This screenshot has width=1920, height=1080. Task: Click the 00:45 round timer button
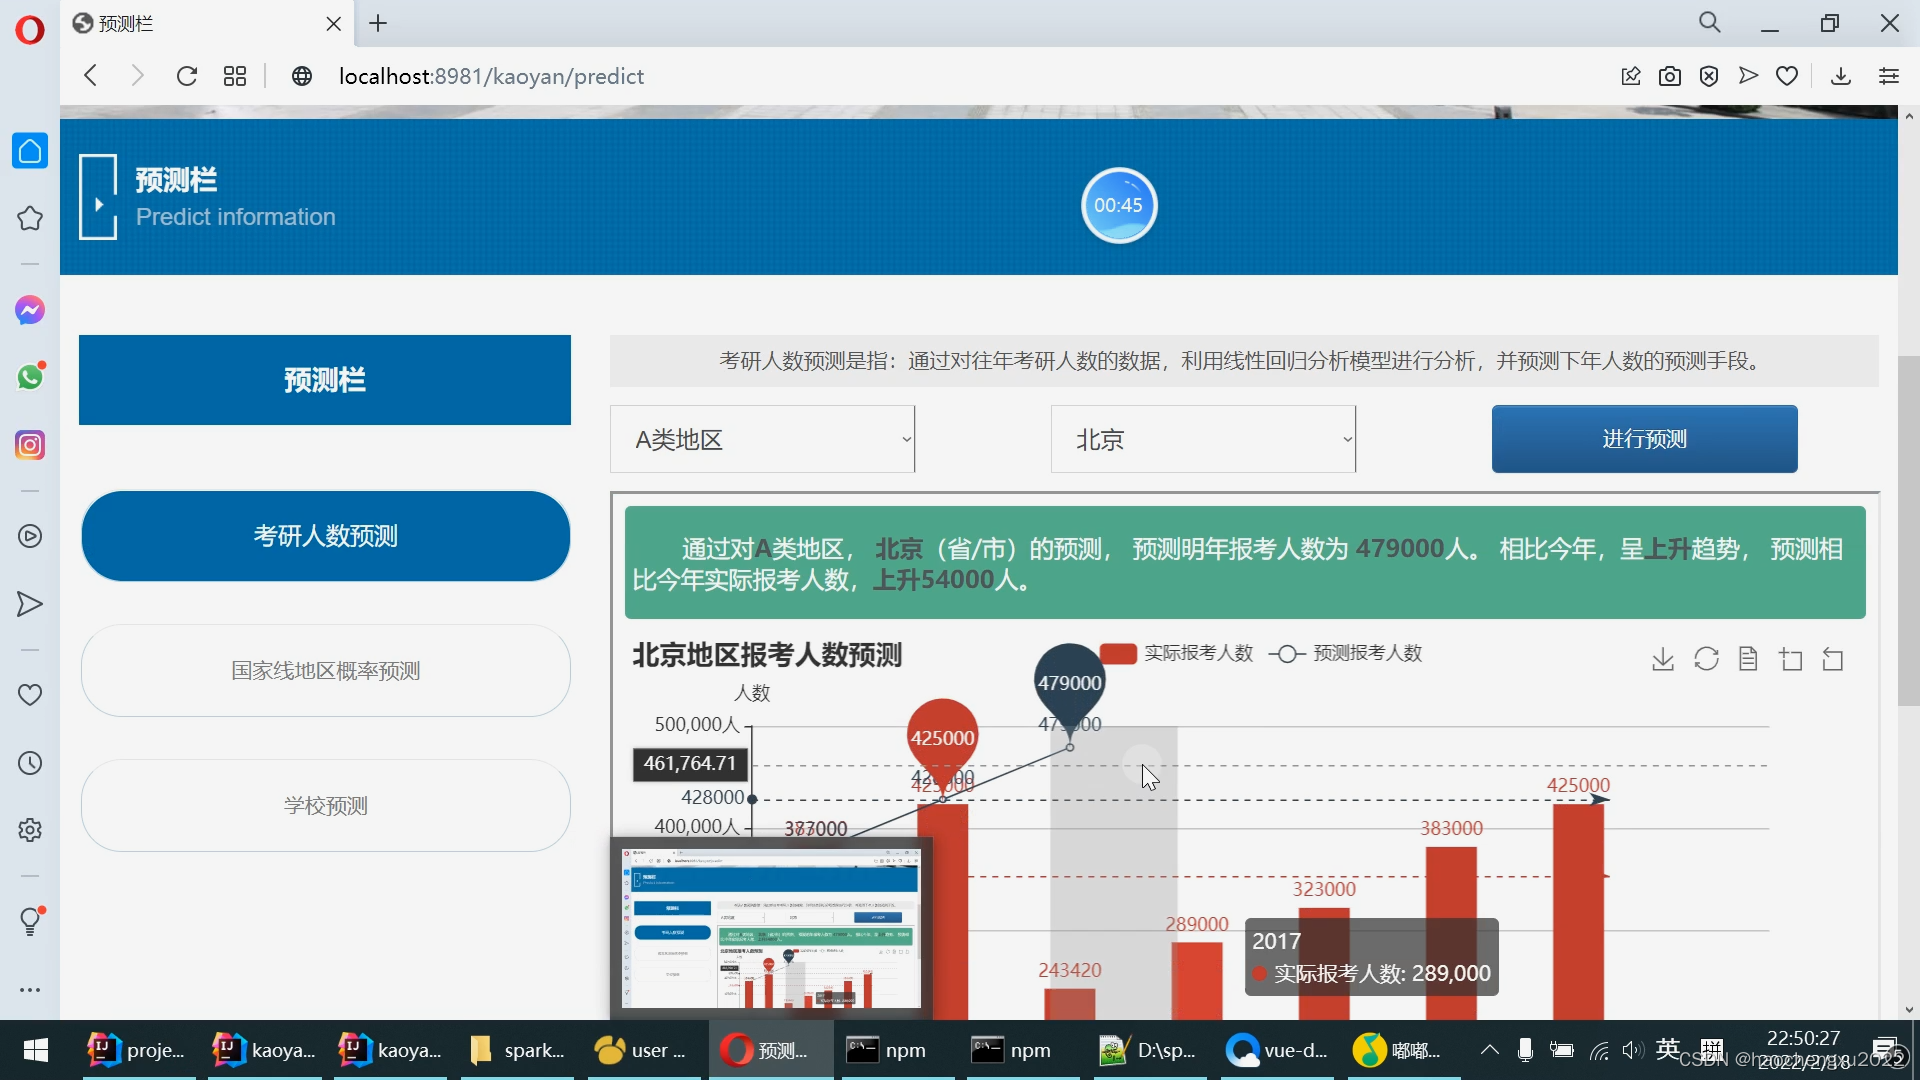click(x=1118, y=205)
